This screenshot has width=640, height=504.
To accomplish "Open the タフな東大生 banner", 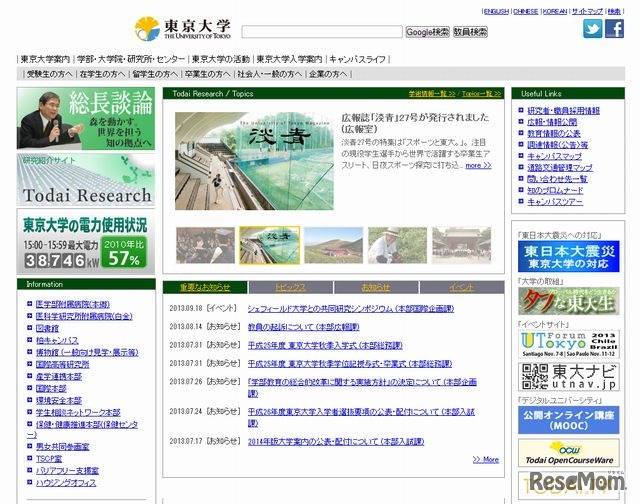I will [x=569, y=301].
